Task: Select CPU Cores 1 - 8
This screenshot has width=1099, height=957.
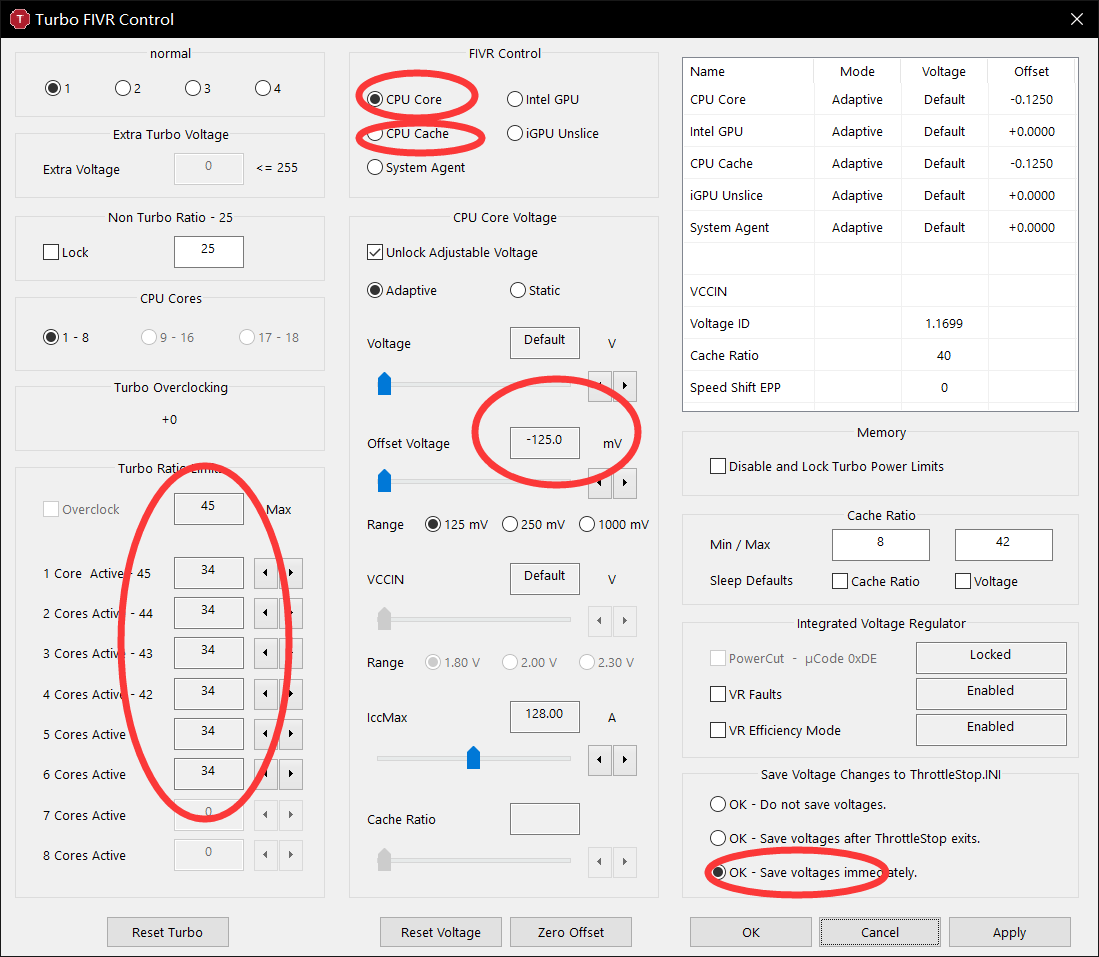Action: pyautogui.click(x=66, y=337)
